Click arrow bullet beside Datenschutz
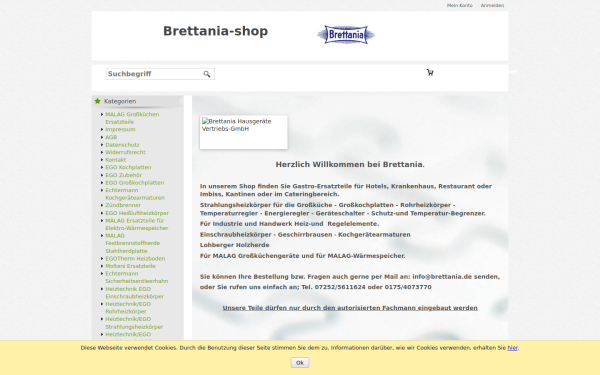Screen dimensions: 600x375 click(x=102, y=145)
